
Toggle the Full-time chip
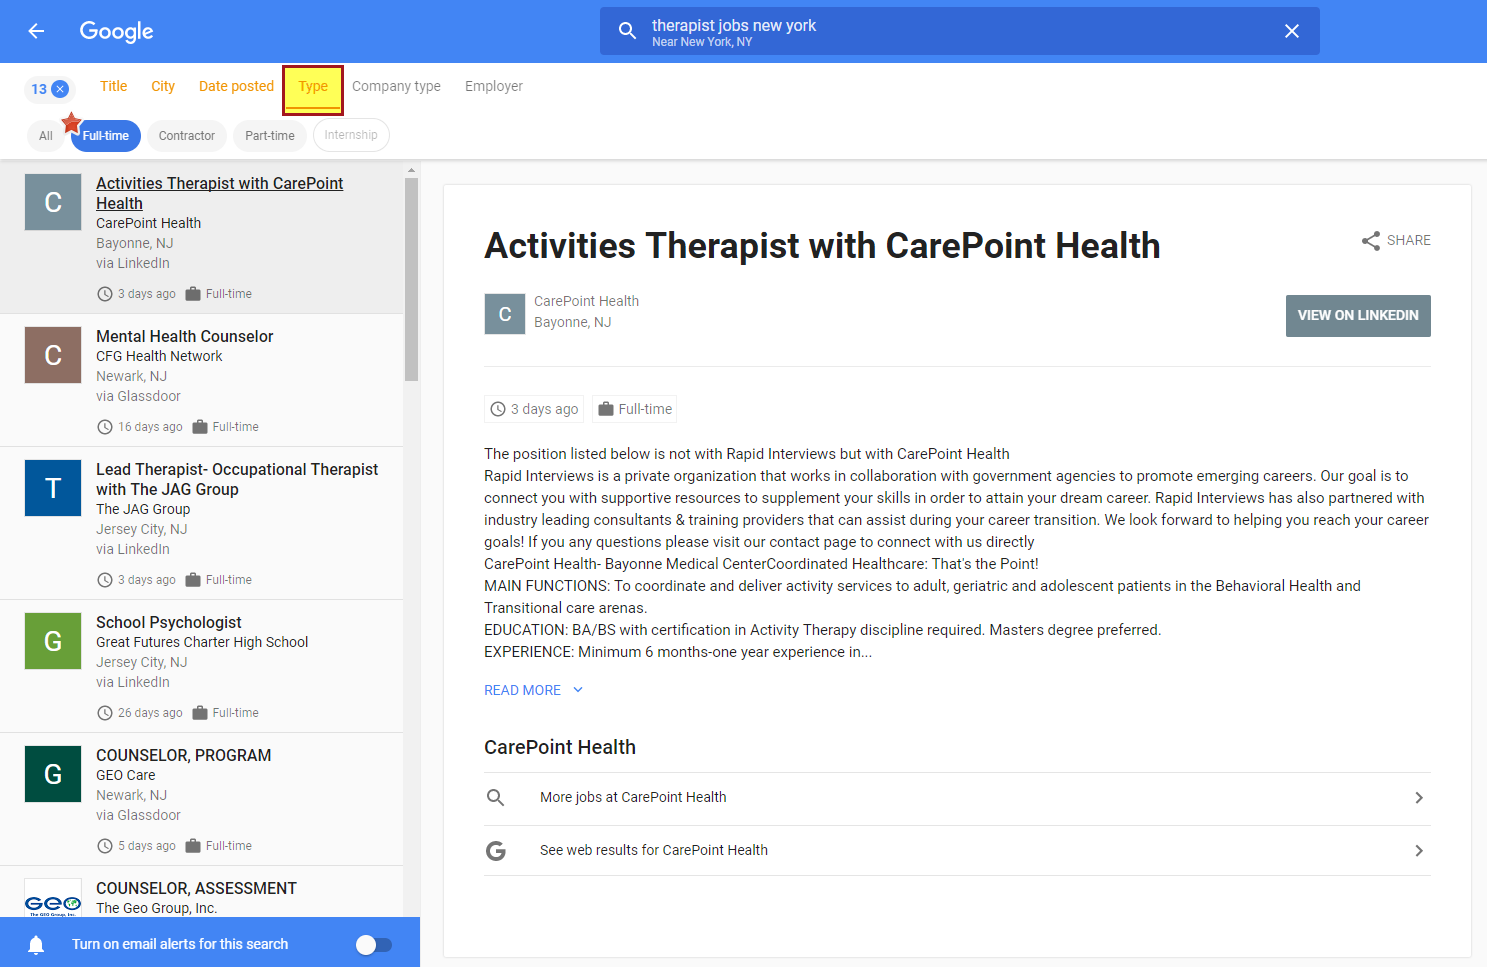106,136
